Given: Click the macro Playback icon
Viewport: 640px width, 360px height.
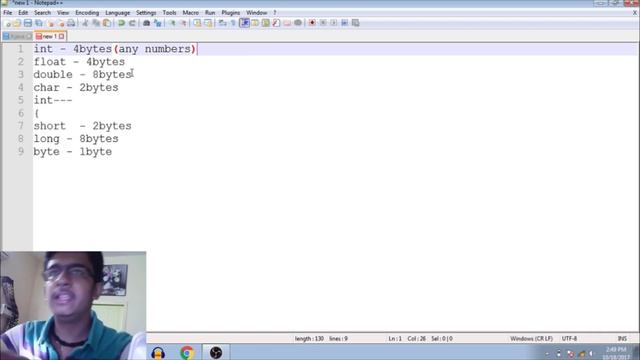Looking at the screenshot, I should 333,23.
